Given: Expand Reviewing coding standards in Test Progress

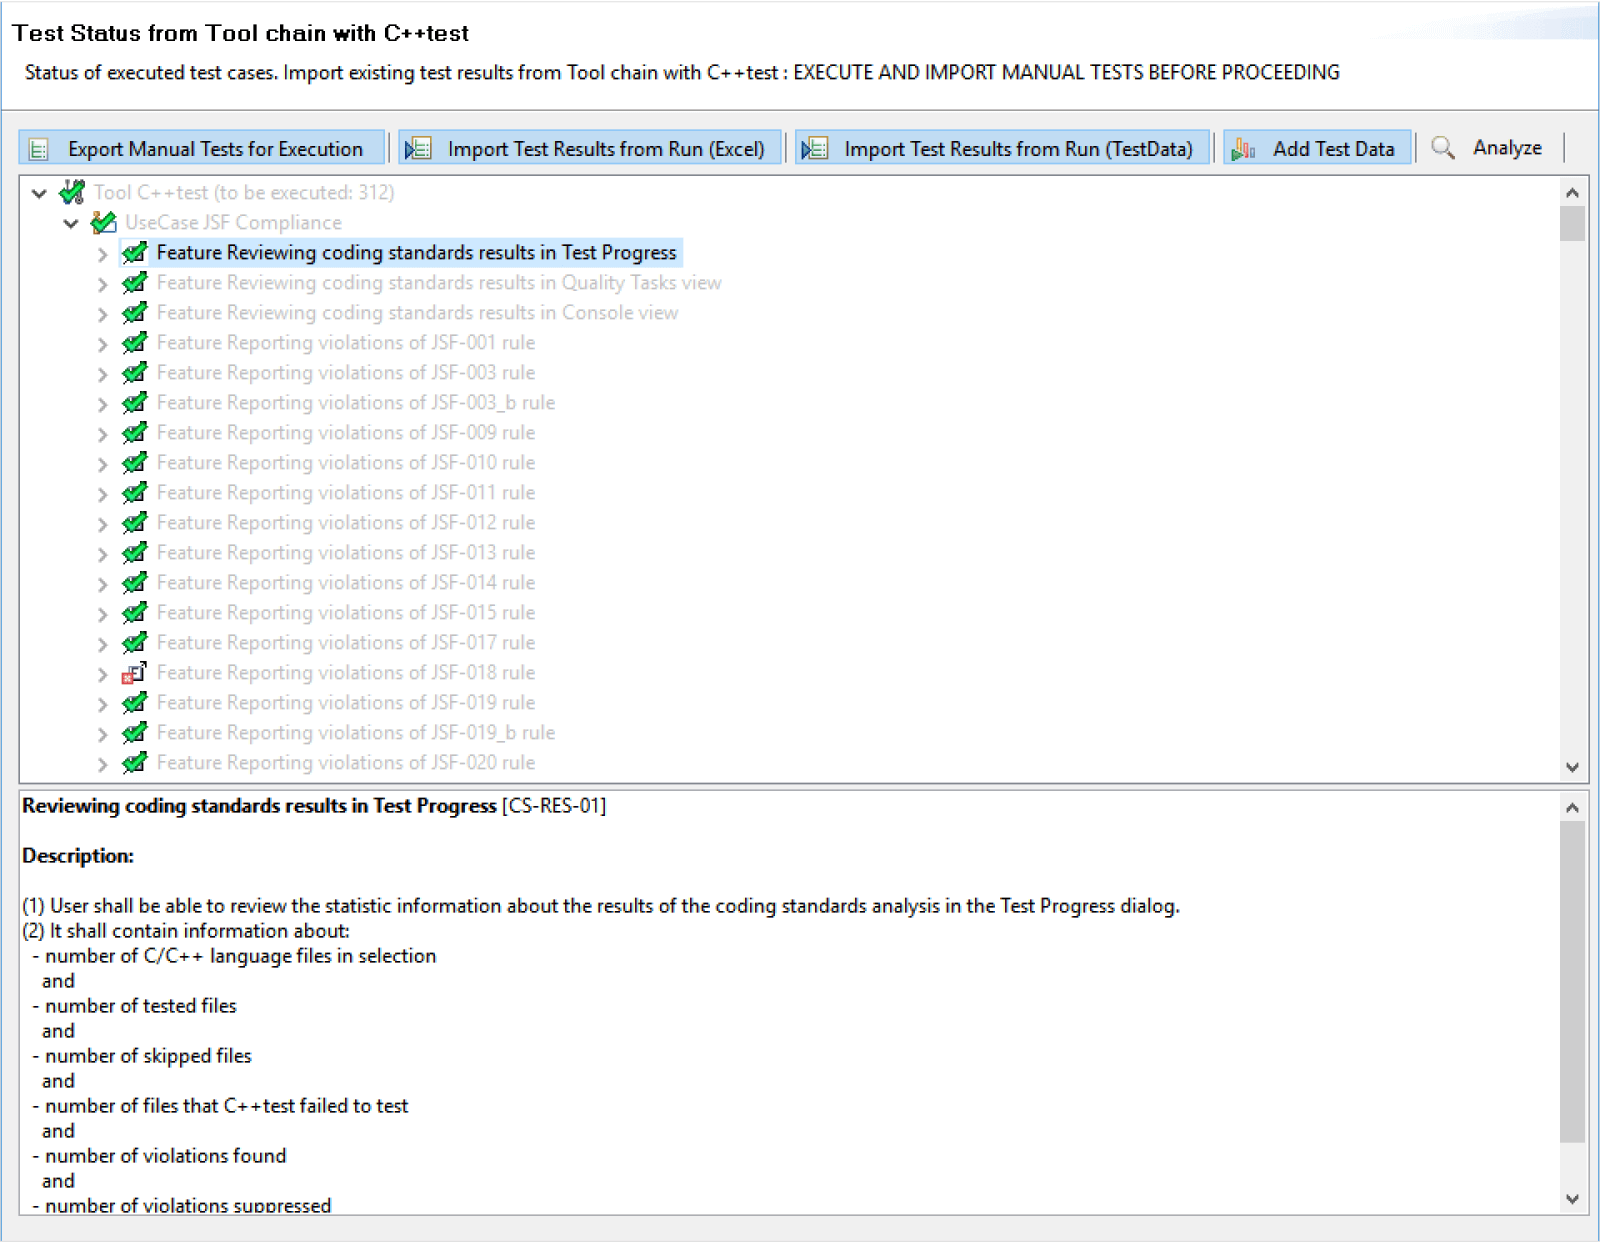Looking at the screenshot, I should 102,254.
